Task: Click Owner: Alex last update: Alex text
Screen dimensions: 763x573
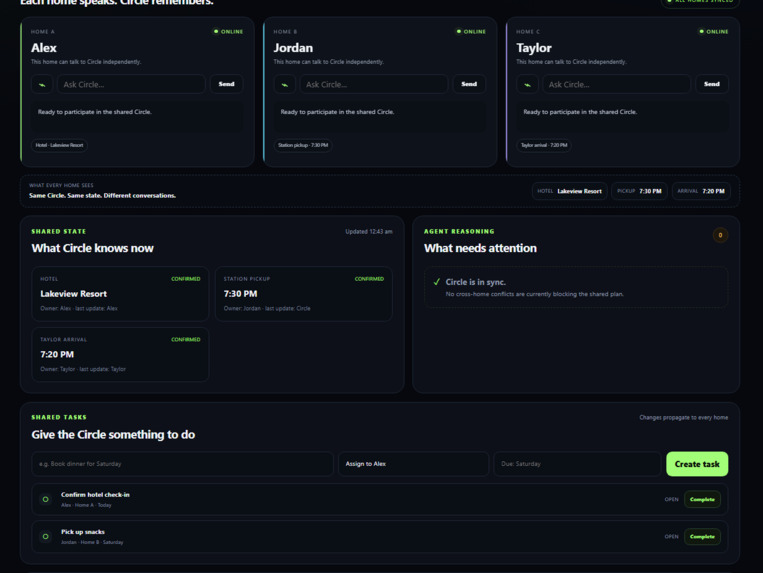Action: pos(79,308)
